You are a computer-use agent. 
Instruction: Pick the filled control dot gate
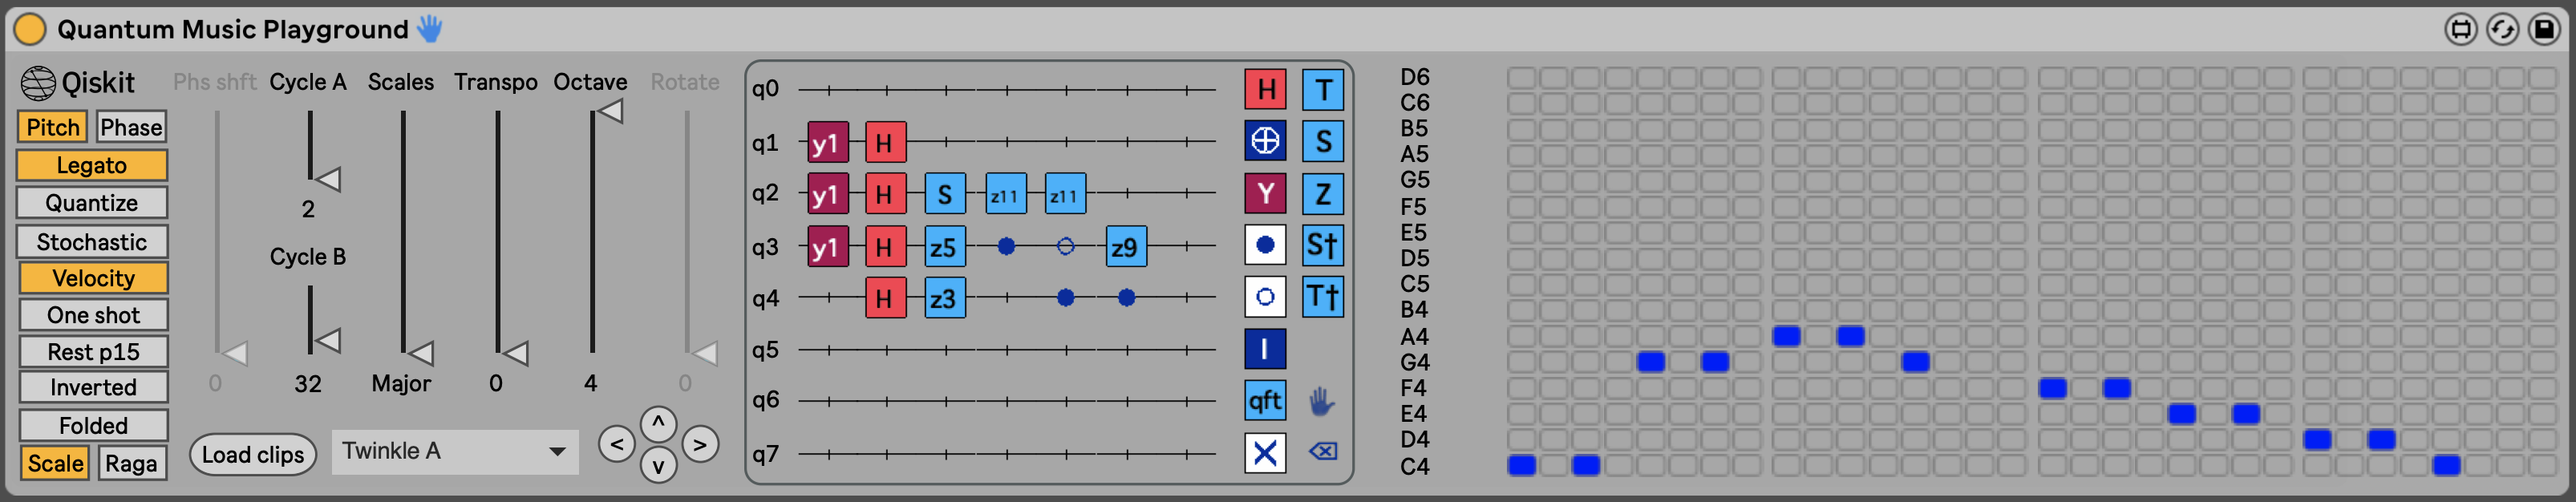(1265, 245)
